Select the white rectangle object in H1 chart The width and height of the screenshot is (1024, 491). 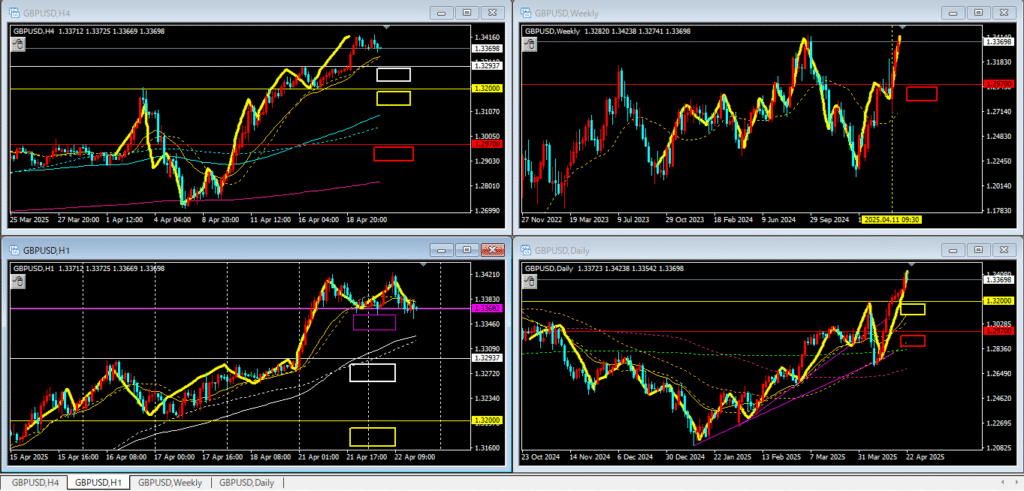372,373
